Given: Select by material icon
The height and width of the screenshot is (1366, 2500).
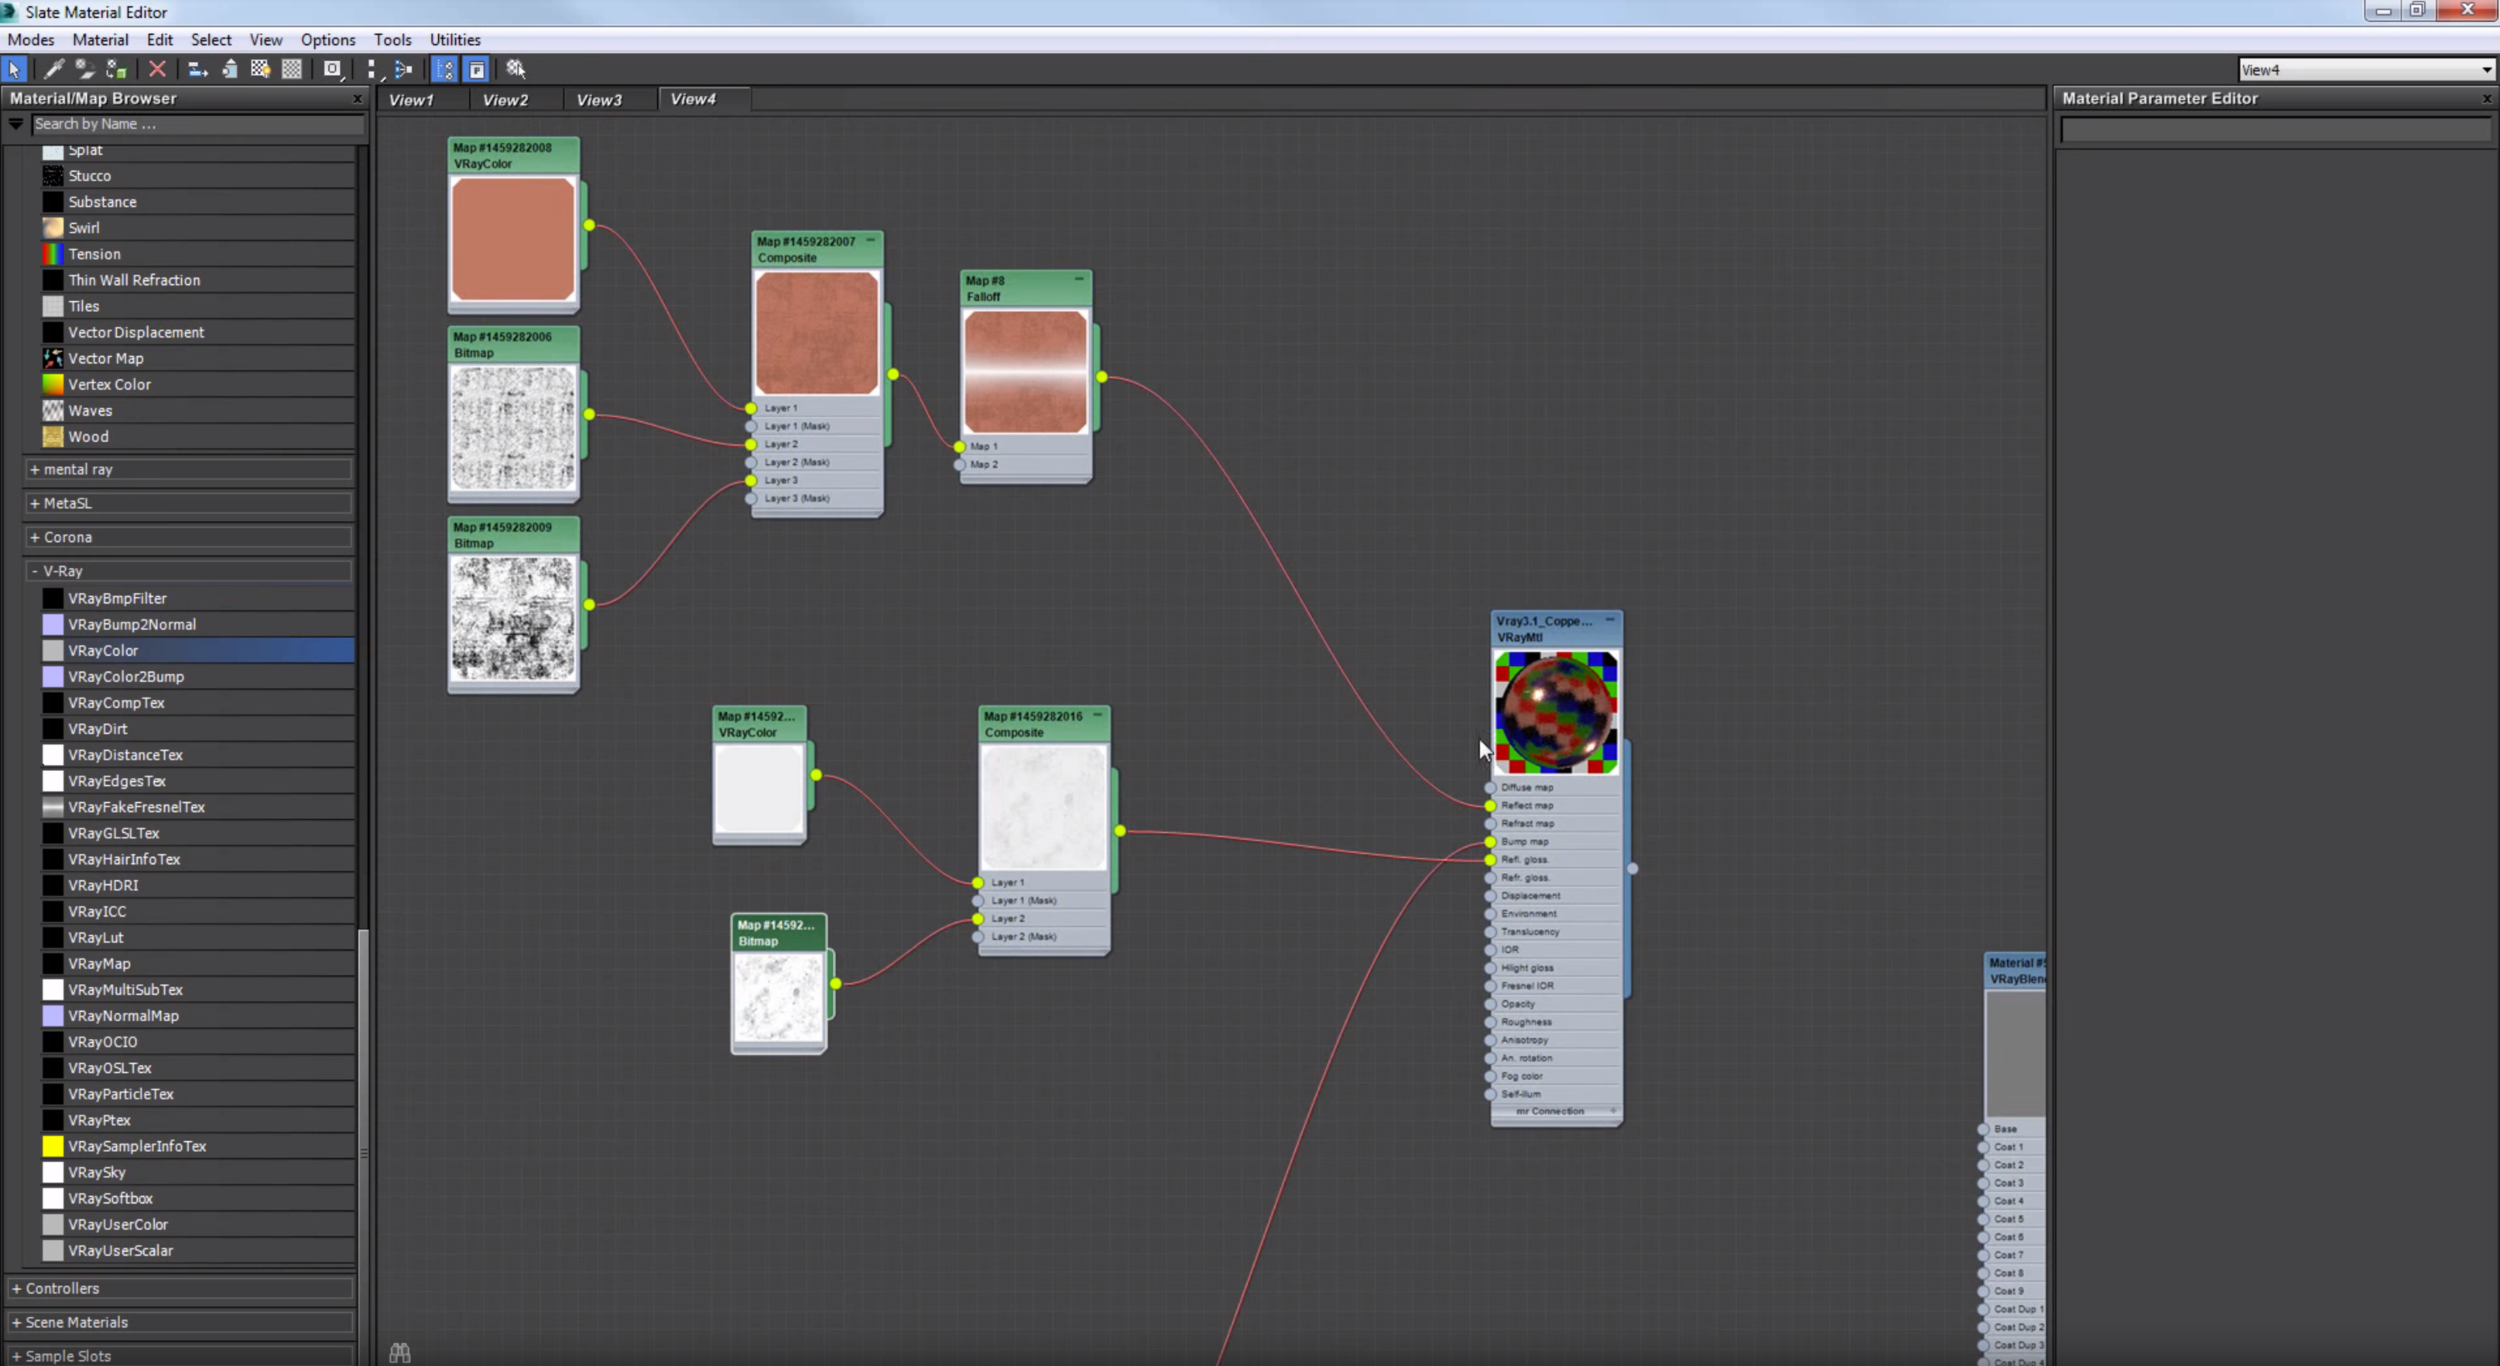Looking at the screenshot, I should click(x=516, y=69).
